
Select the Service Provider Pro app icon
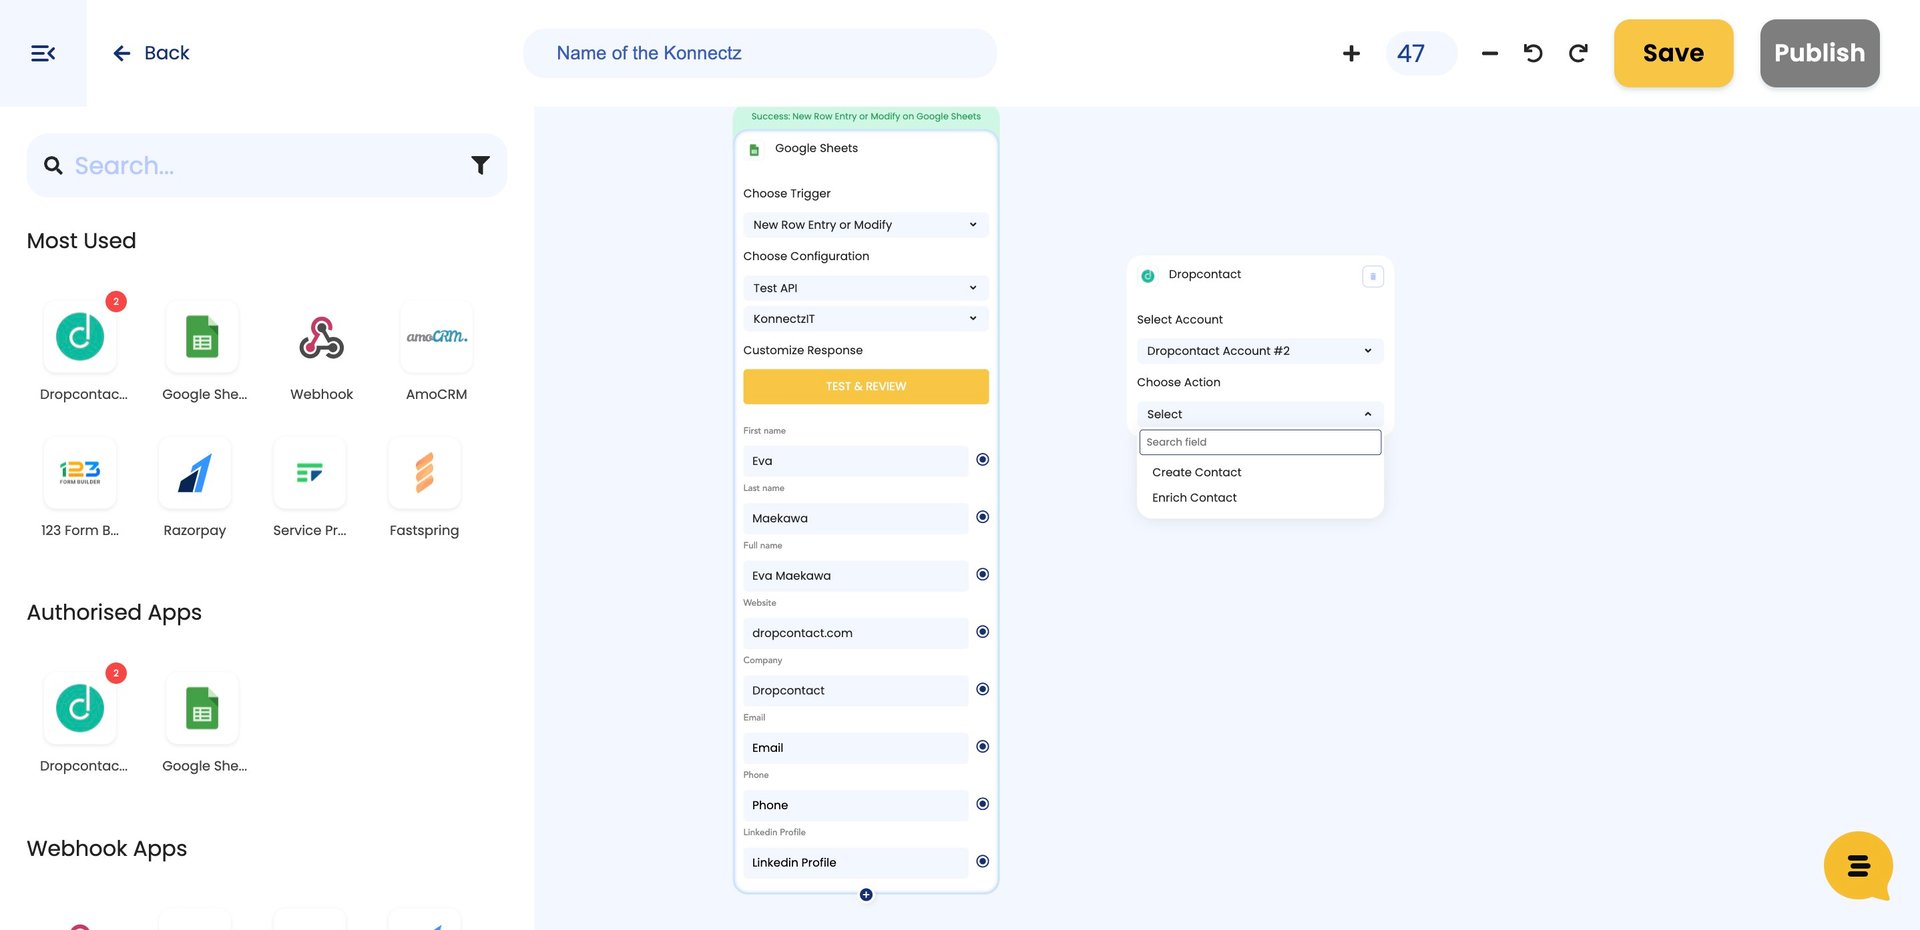pos(310,473)
